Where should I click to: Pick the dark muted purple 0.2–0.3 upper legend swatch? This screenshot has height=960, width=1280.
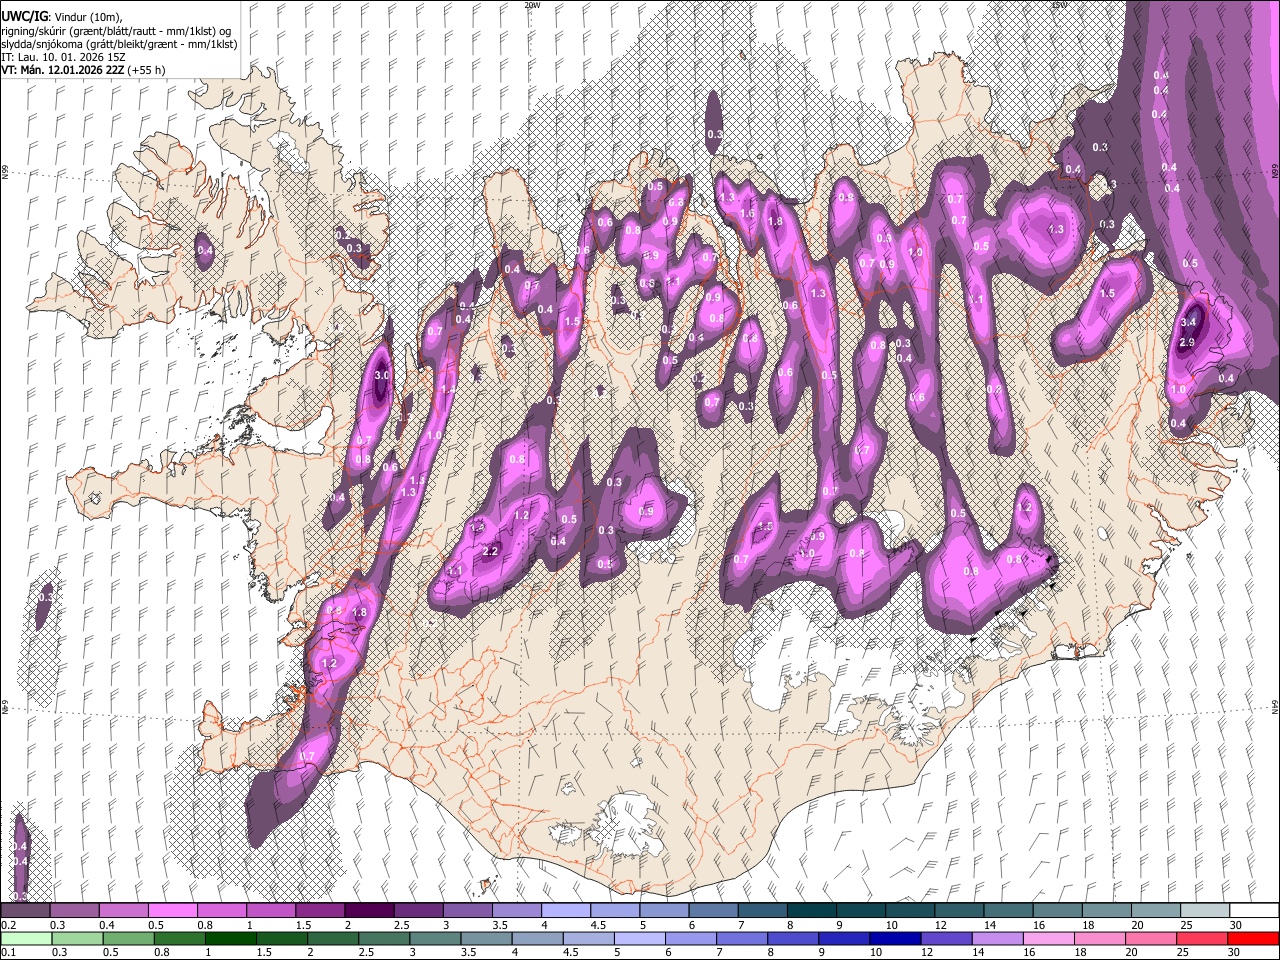25,911
